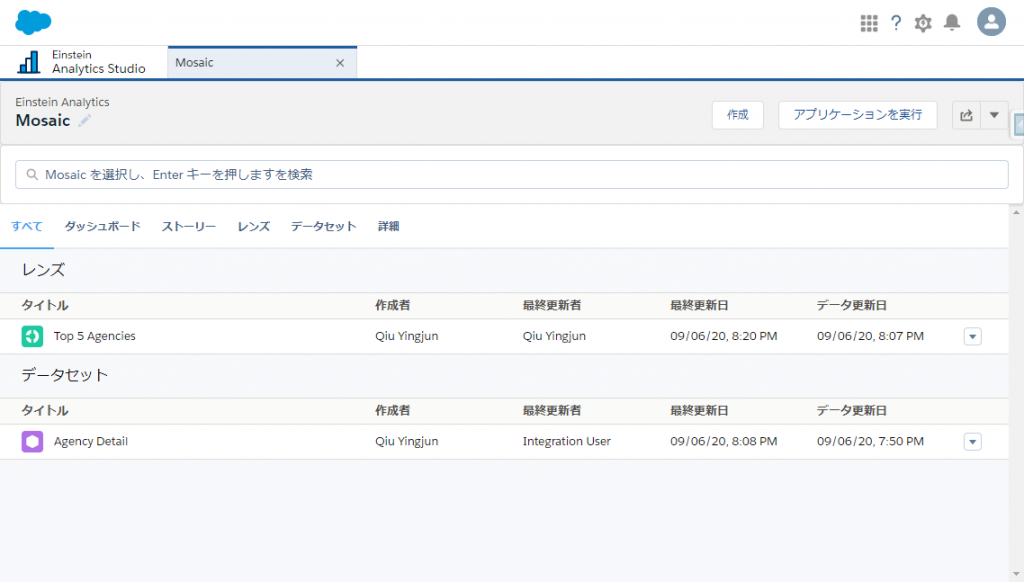This screenshot has width=1024, height=582.
Task: Click the Top 5 Agencies lens icon
Action: [x=32, y=336]
